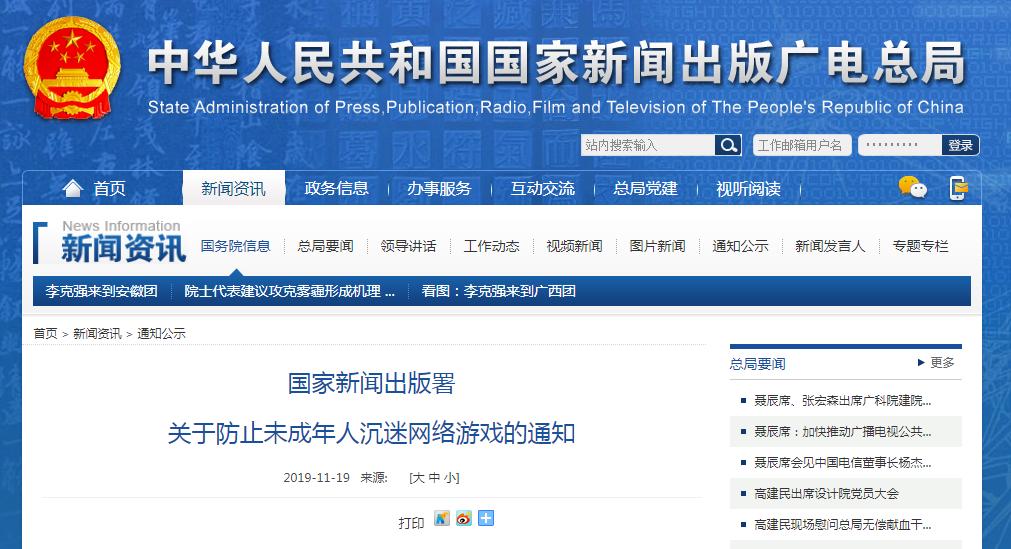The height and width of the screenshot is (549, 1011).
Task: Open the headline 院士代表建议攻克雾霾形成机理
Action: (x=290, y=291)
